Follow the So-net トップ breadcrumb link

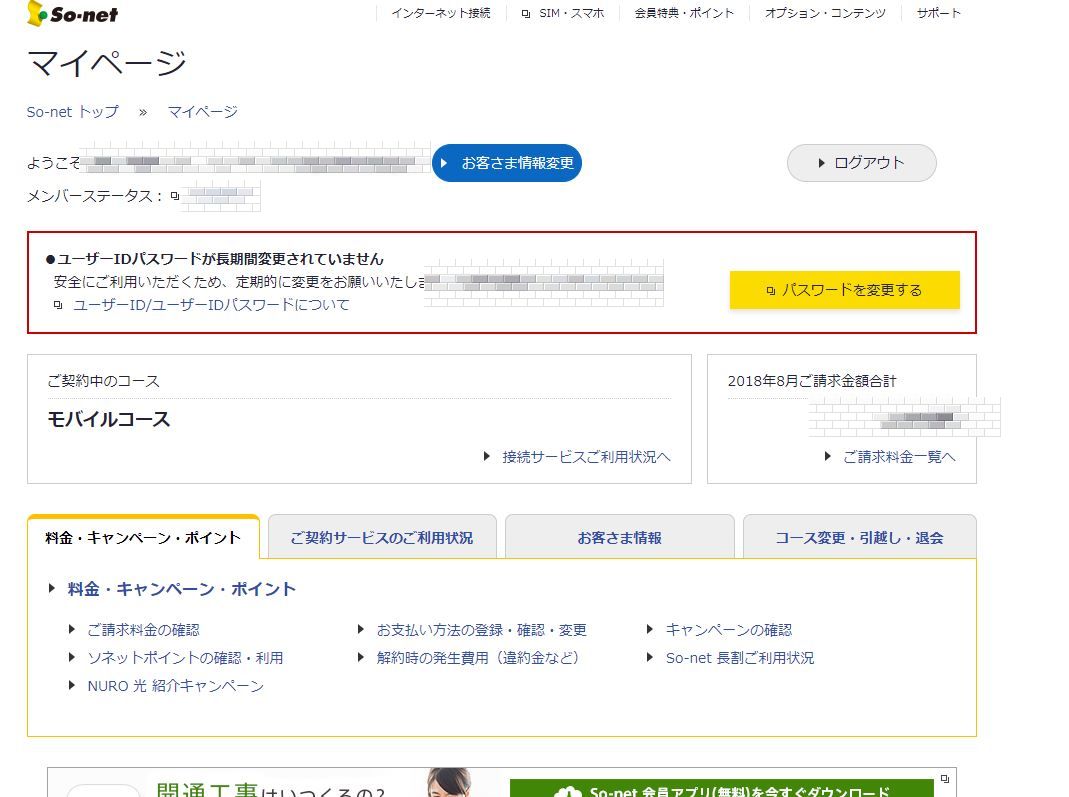click(72, 112)
